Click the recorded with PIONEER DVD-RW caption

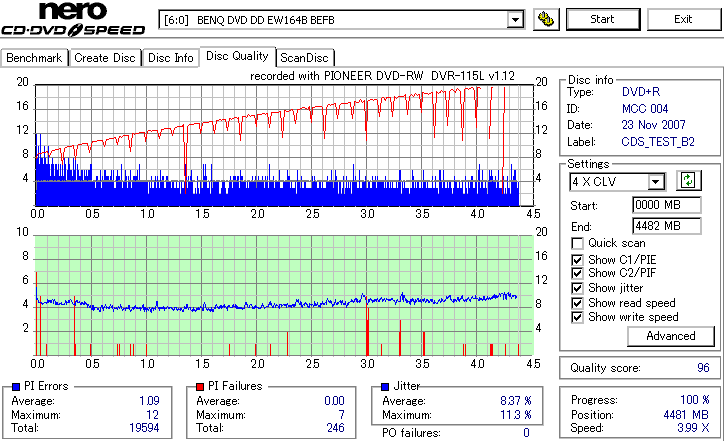click(382, 76)
